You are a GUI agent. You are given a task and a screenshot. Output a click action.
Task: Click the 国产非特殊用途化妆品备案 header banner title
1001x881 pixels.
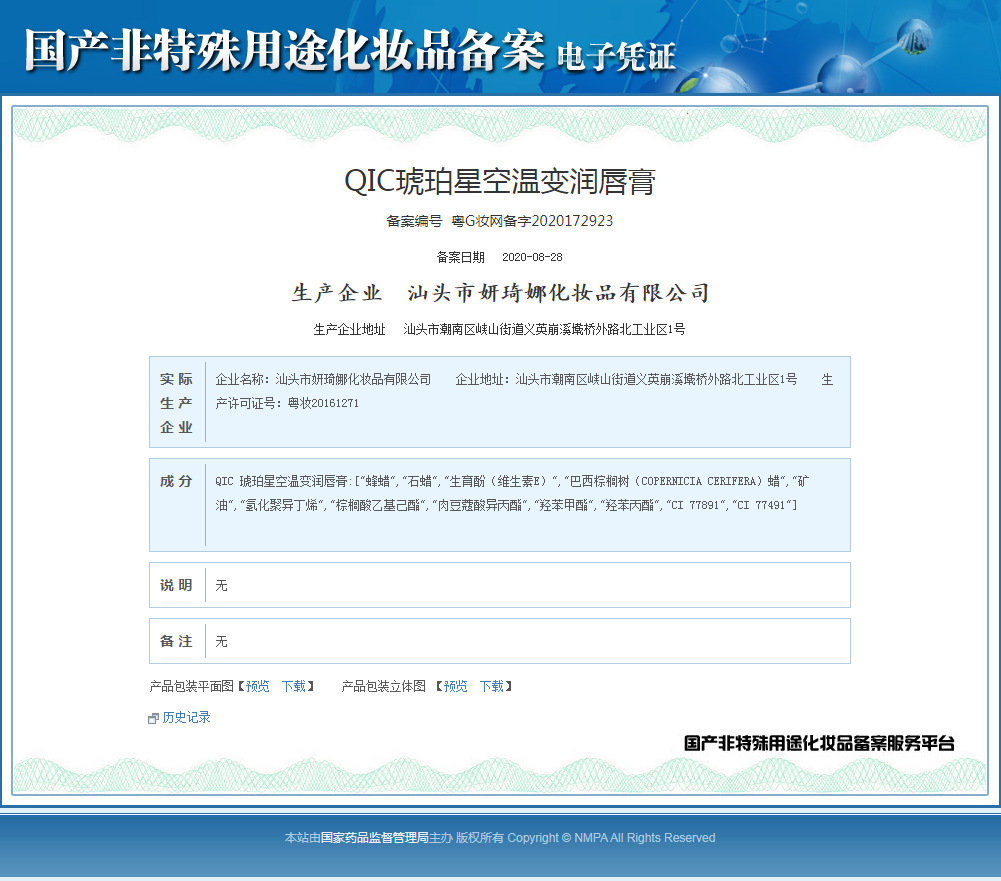tap(284, 50)
